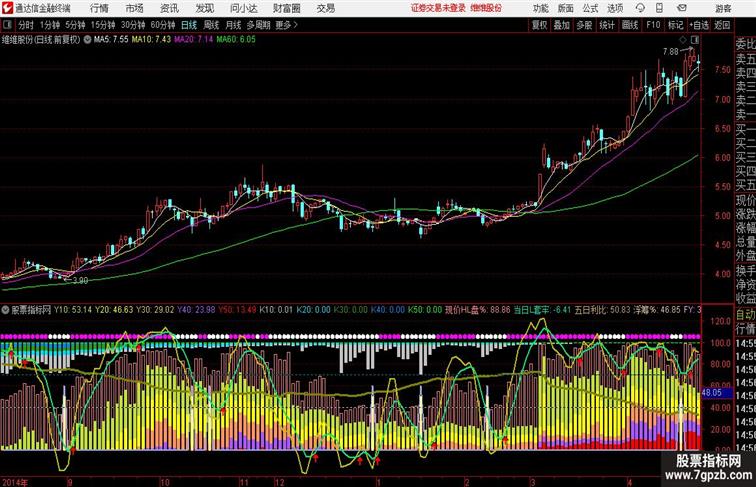756x487 pixels.
Task: Open the 版面 menu
Action: pyautogui.click(x=566, y=8)
